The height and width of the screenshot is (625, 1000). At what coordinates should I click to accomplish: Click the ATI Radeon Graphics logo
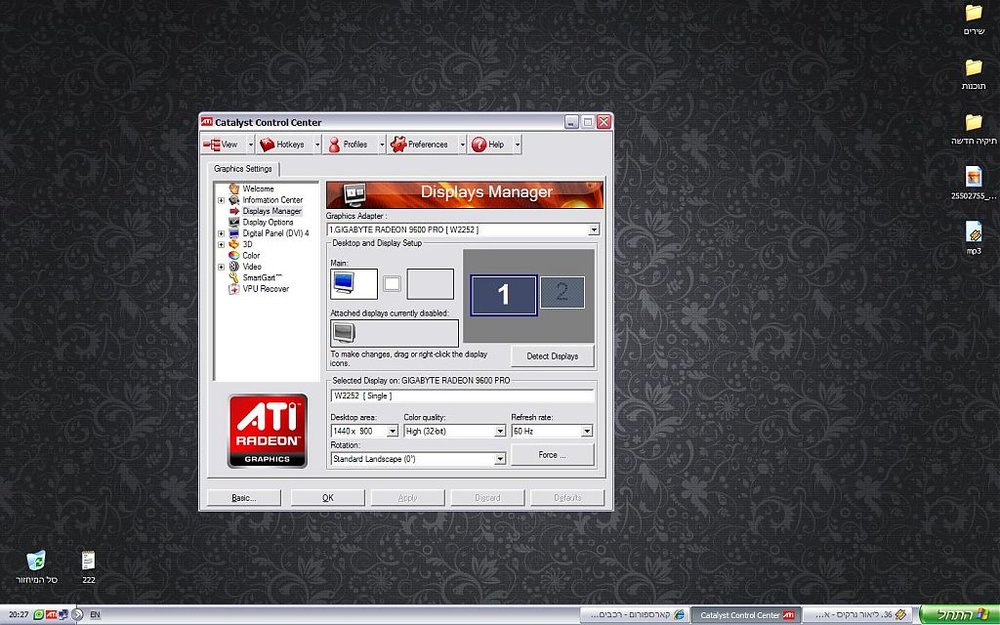coord(268,430)
